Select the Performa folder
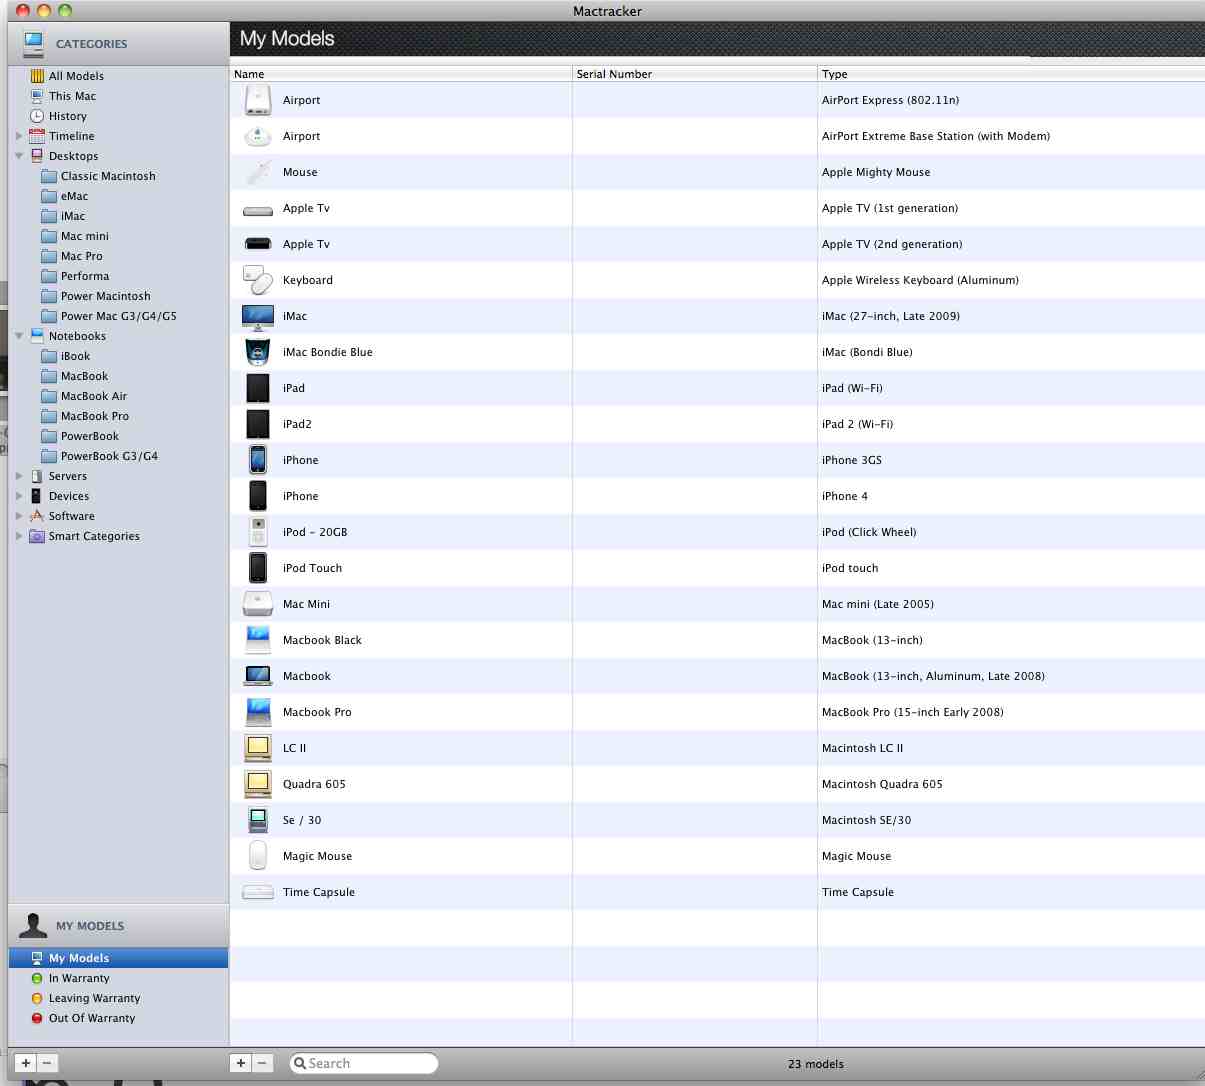 pyautogui.click(x=76, y=276)
